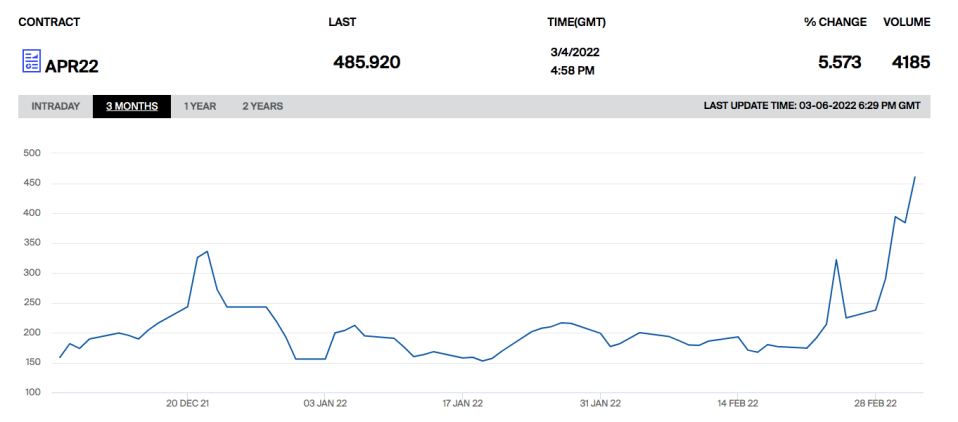958x422 pixels.
Task: Select the last price value 485.920
Action: (366, 63)
